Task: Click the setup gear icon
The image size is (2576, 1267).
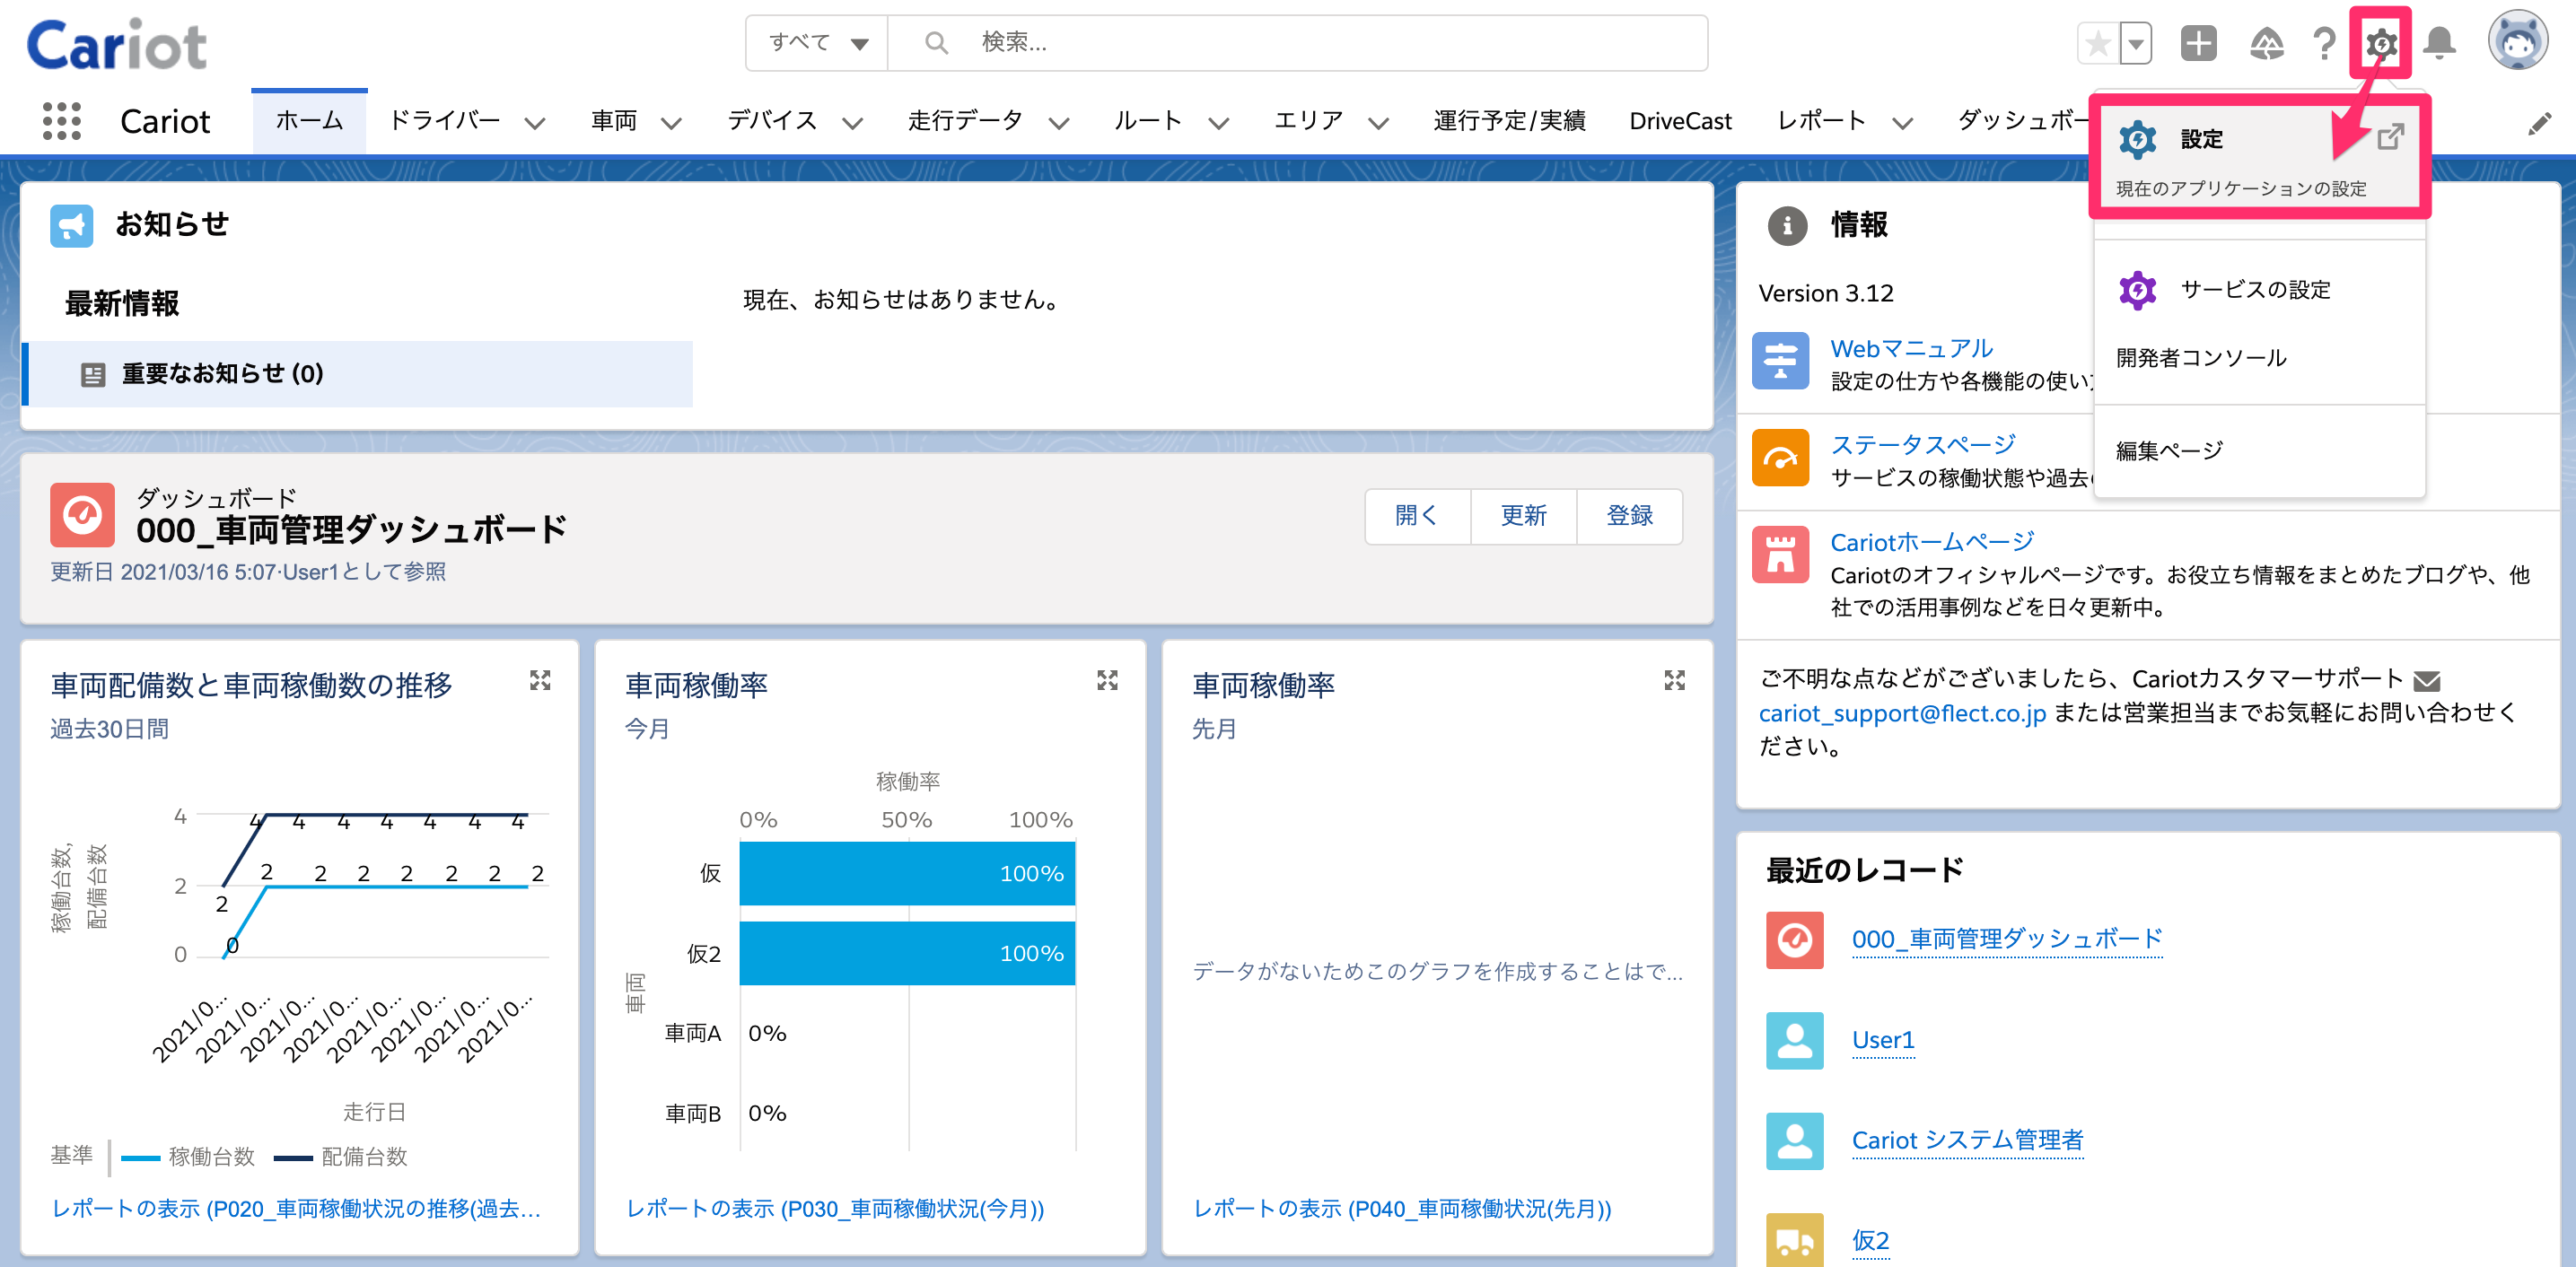Action: (x=2381, y=43)
